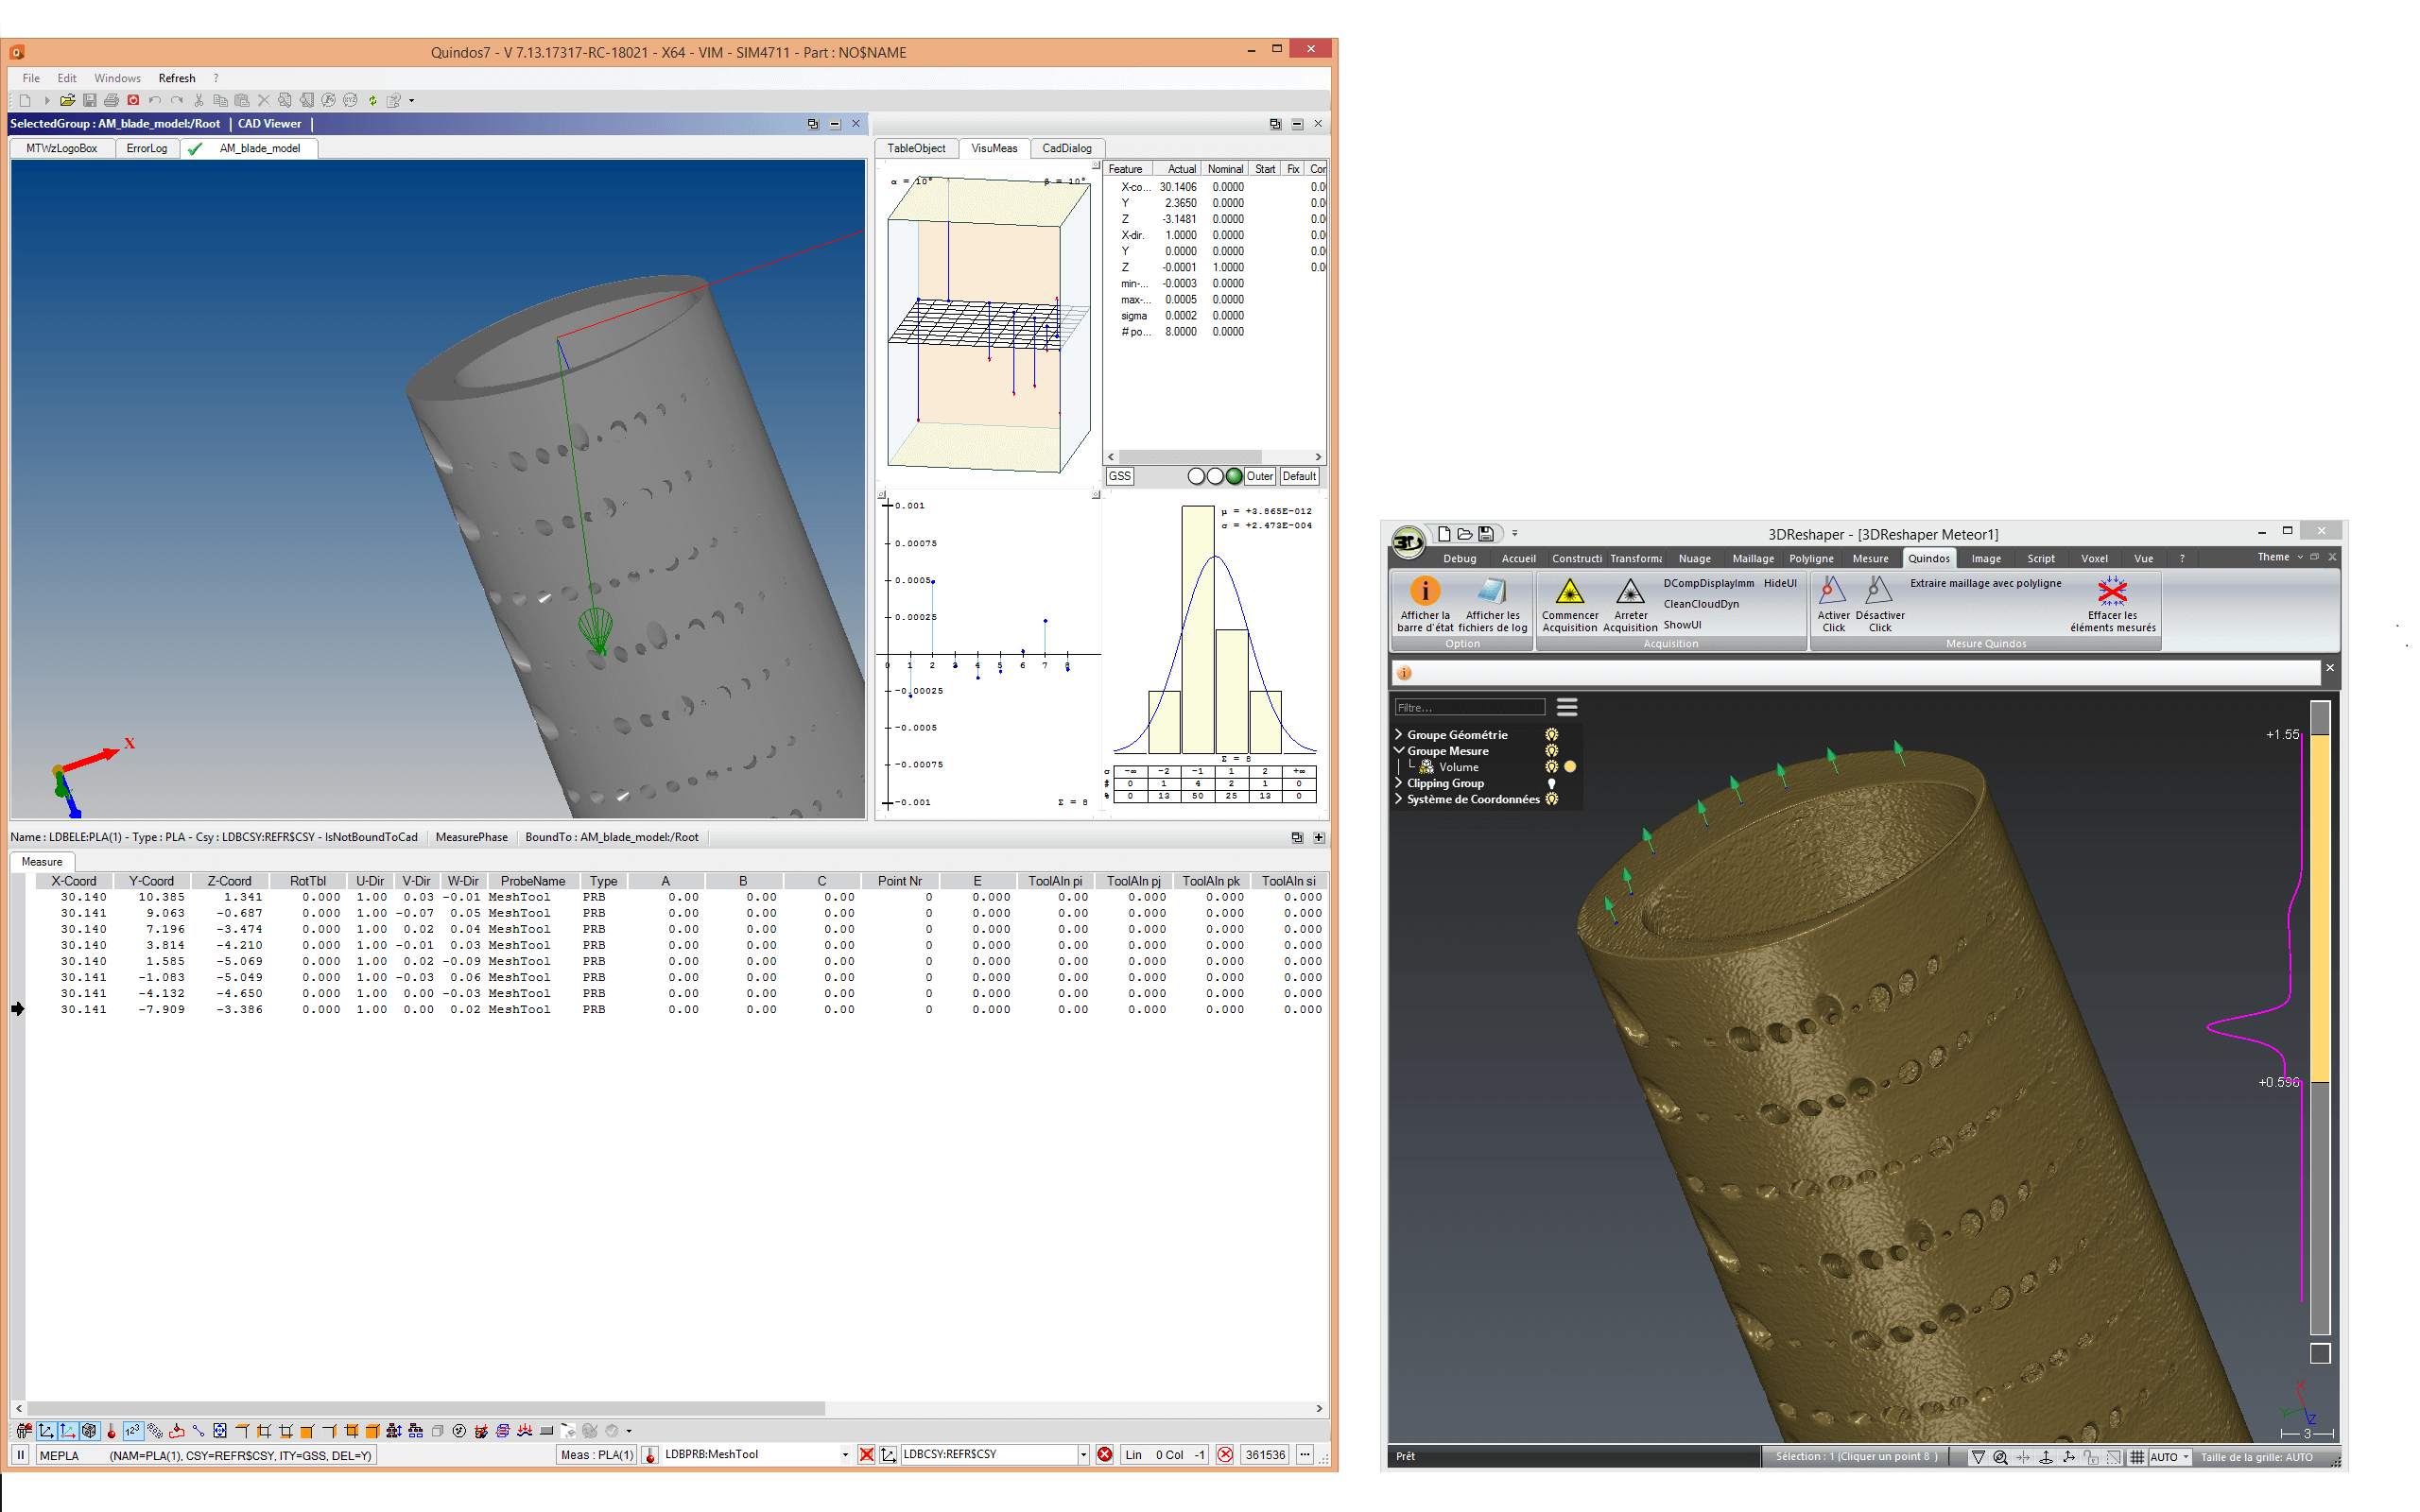Click green refresh arrows icon in Quindos toolbar
Viewport: 2420px width, 1512px height.
pyautogui.click(x=373, y=100)
